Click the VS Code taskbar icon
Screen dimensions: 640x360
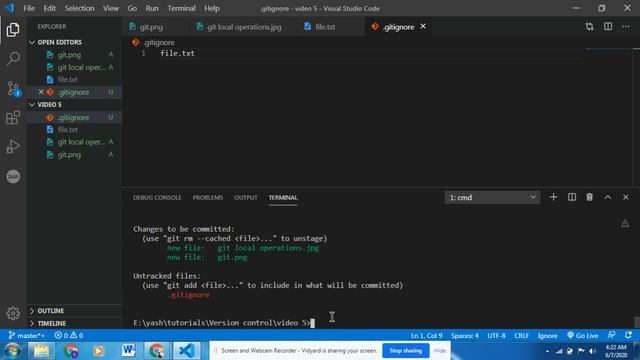click(x=187, y=351)
